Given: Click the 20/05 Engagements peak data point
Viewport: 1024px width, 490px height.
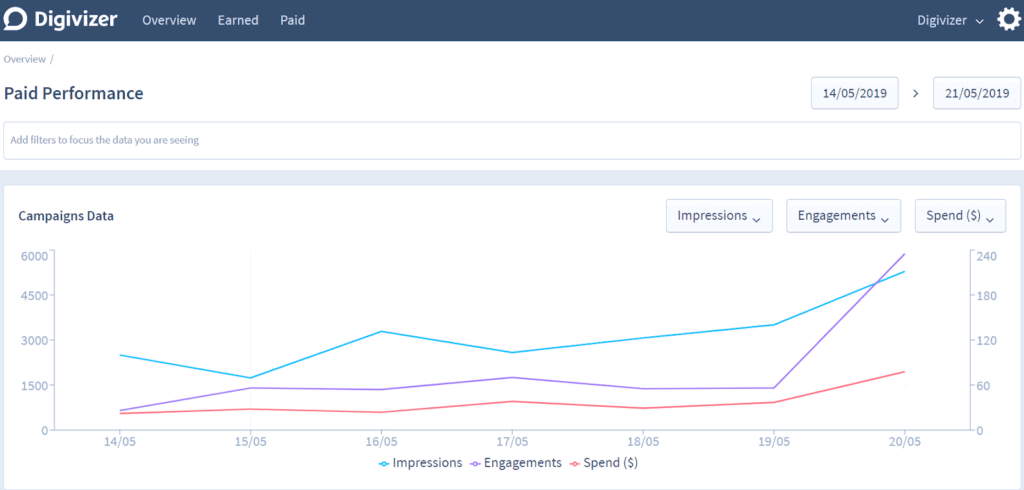Looking at the screenshot, I should (904, 254).
